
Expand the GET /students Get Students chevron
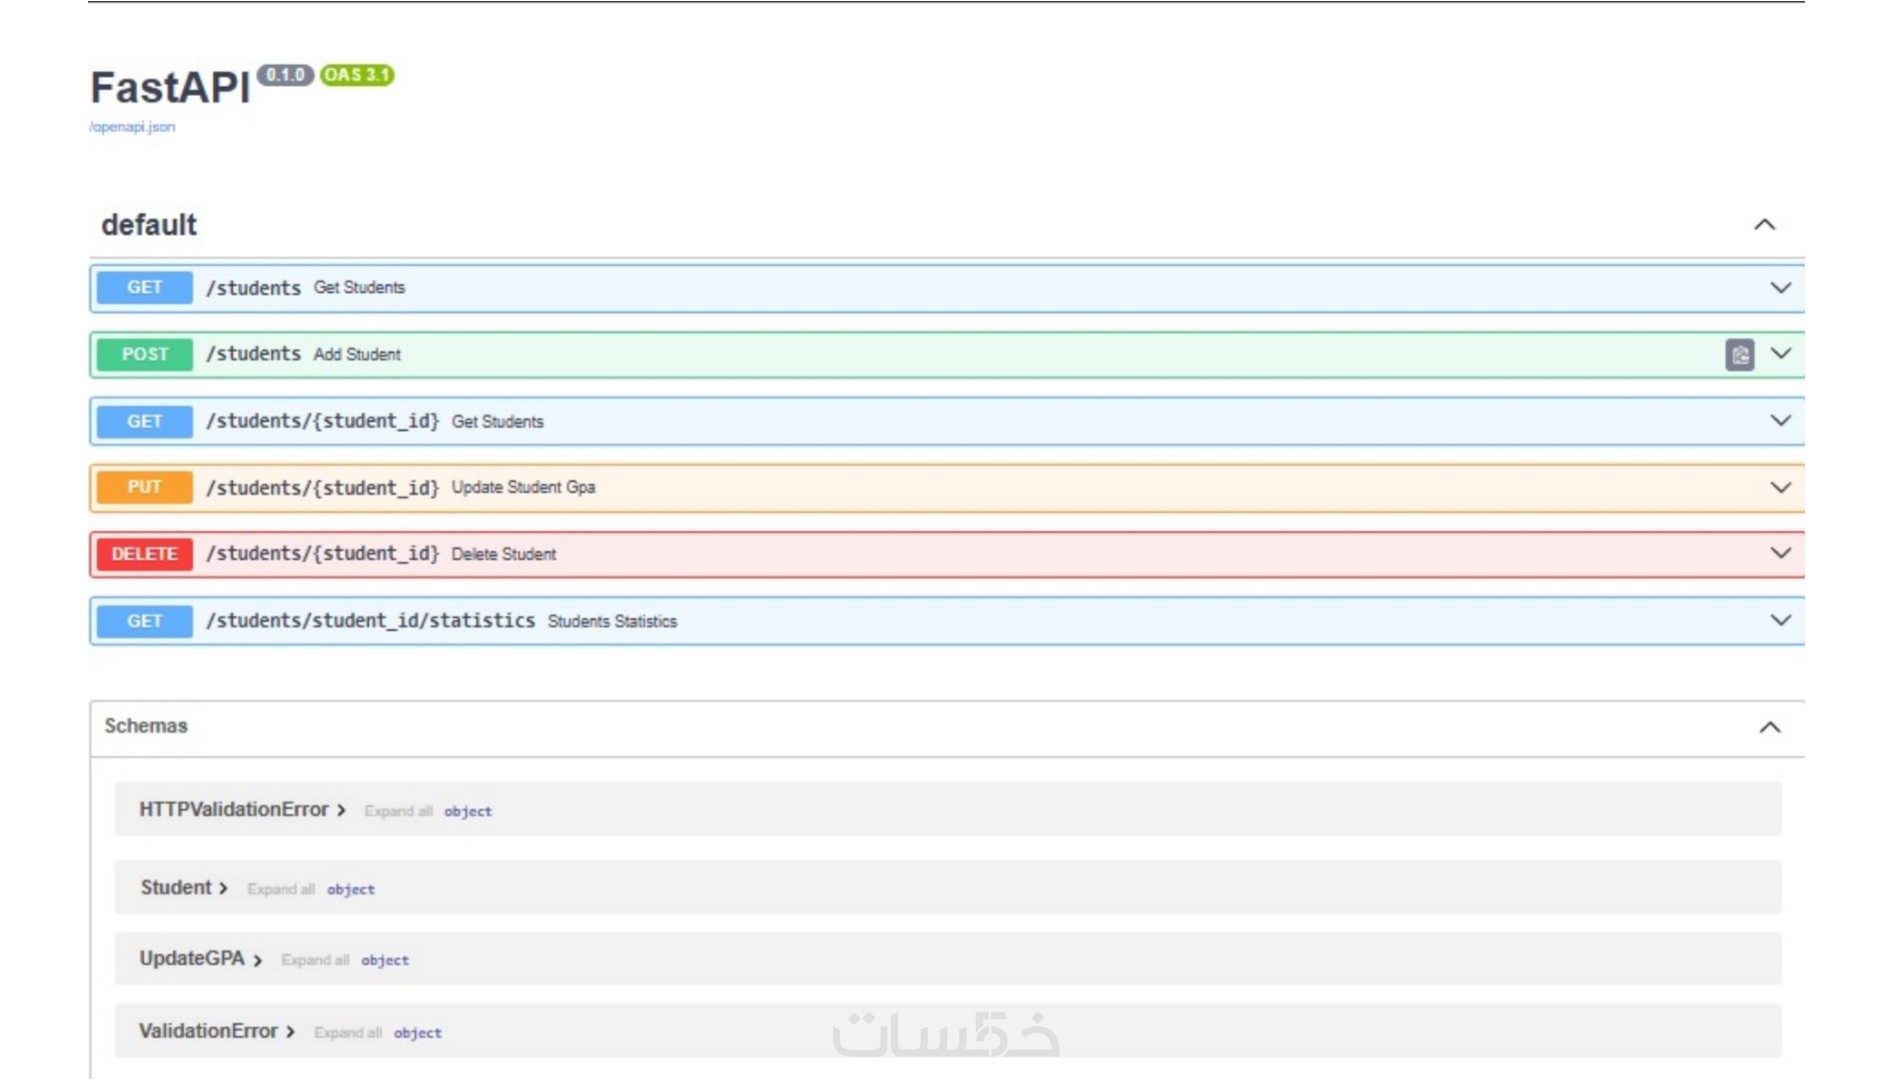click(x=1781, y=288)
